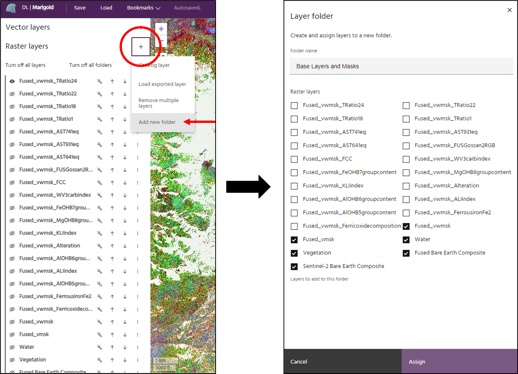Click the Folder name input field
The image size is (518, 374).
(x=401, y=66)
